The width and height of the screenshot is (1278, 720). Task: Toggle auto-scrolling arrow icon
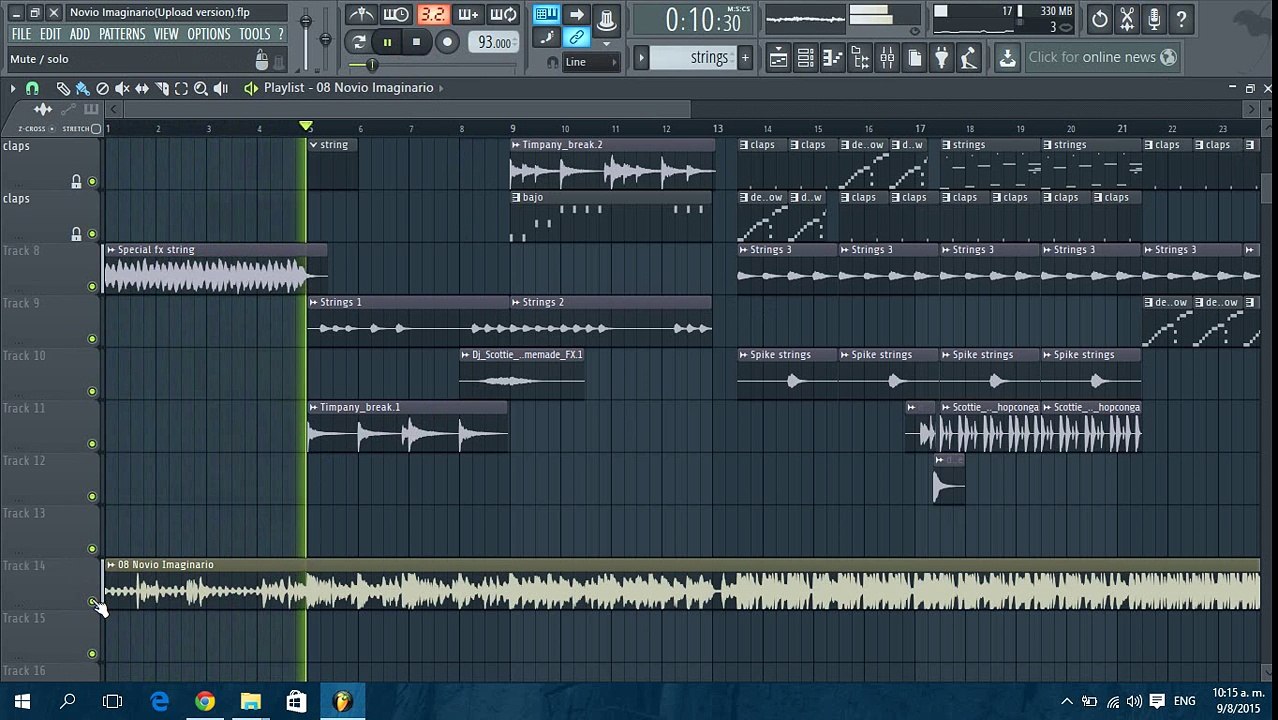coord(576,14)
